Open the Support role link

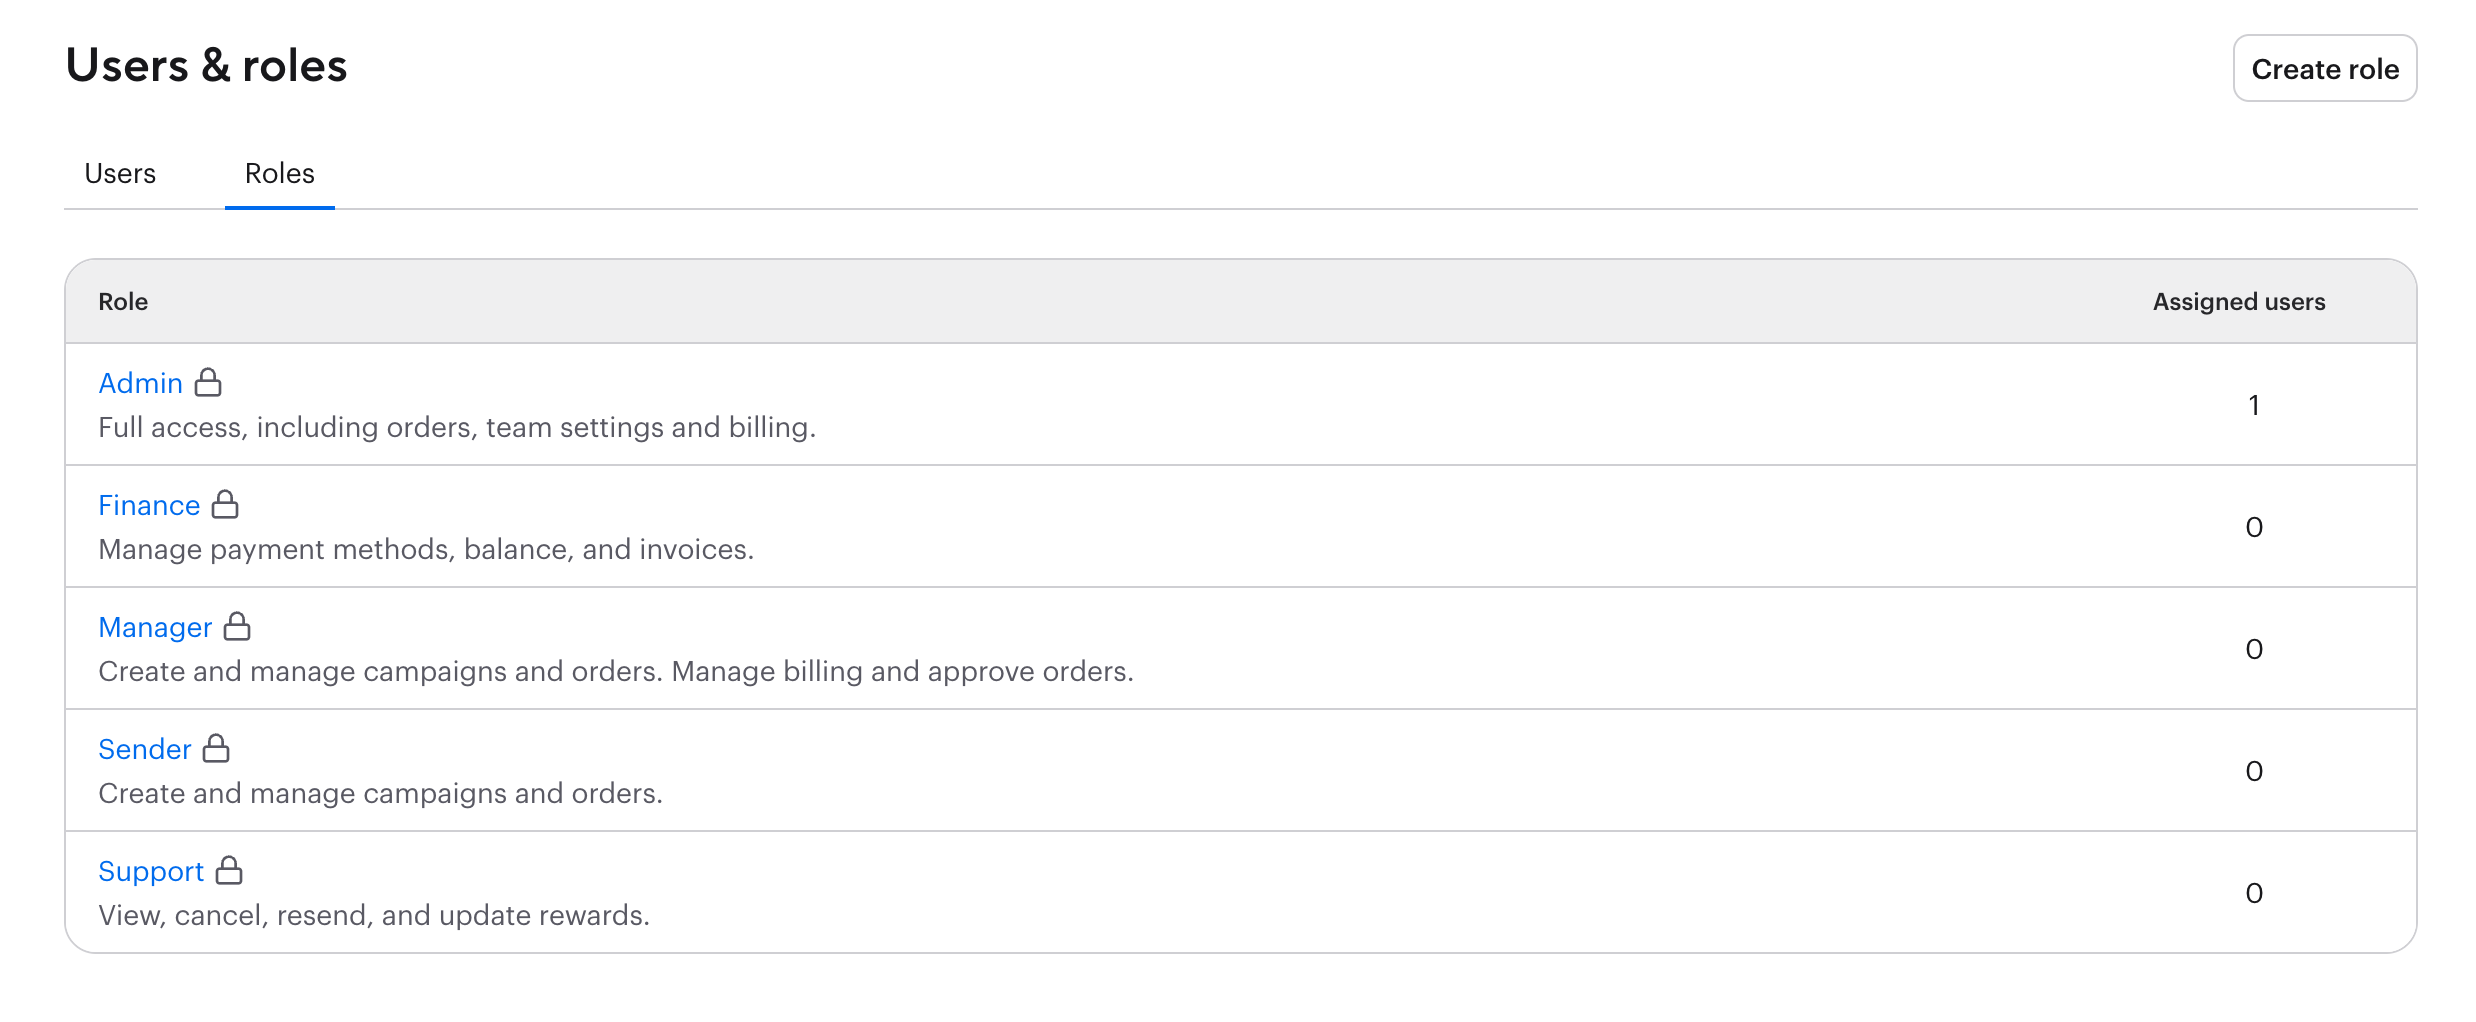(151, 872)
